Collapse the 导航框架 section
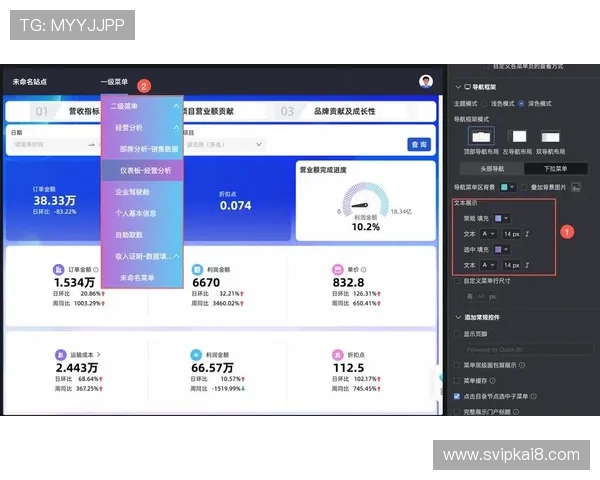This screenshot has width=600, height=480. pyautogui.click(x=458, y=87)
